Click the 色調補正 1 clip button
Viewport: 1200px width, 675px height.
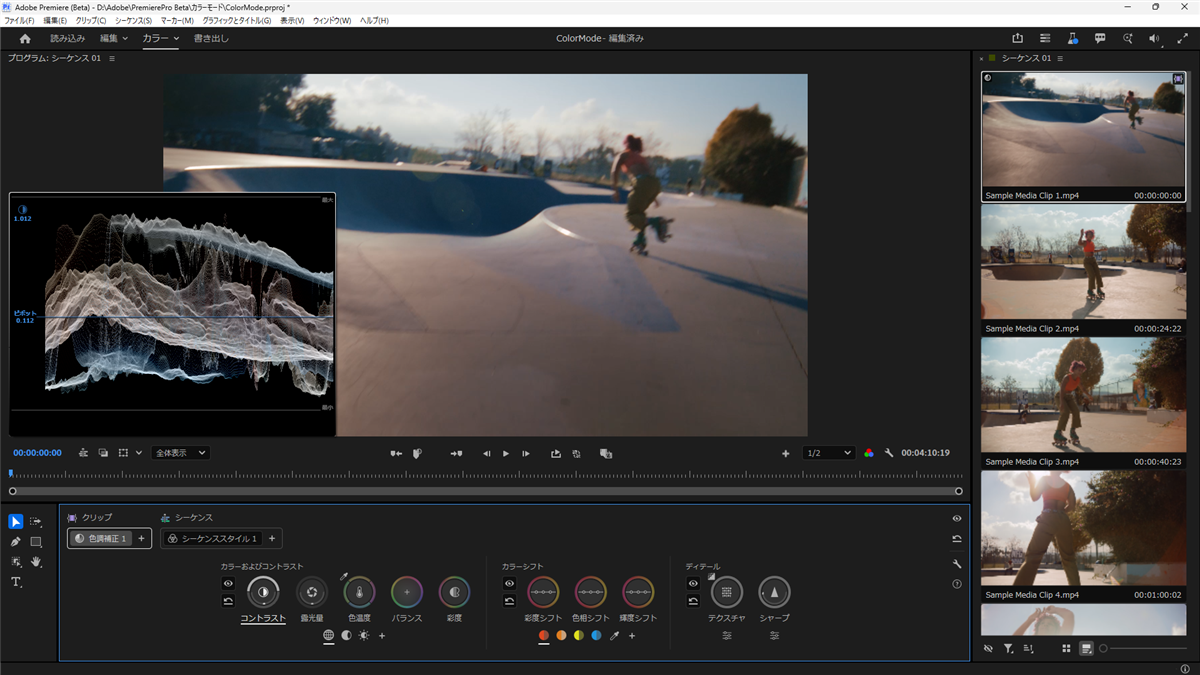pos(101,538)
